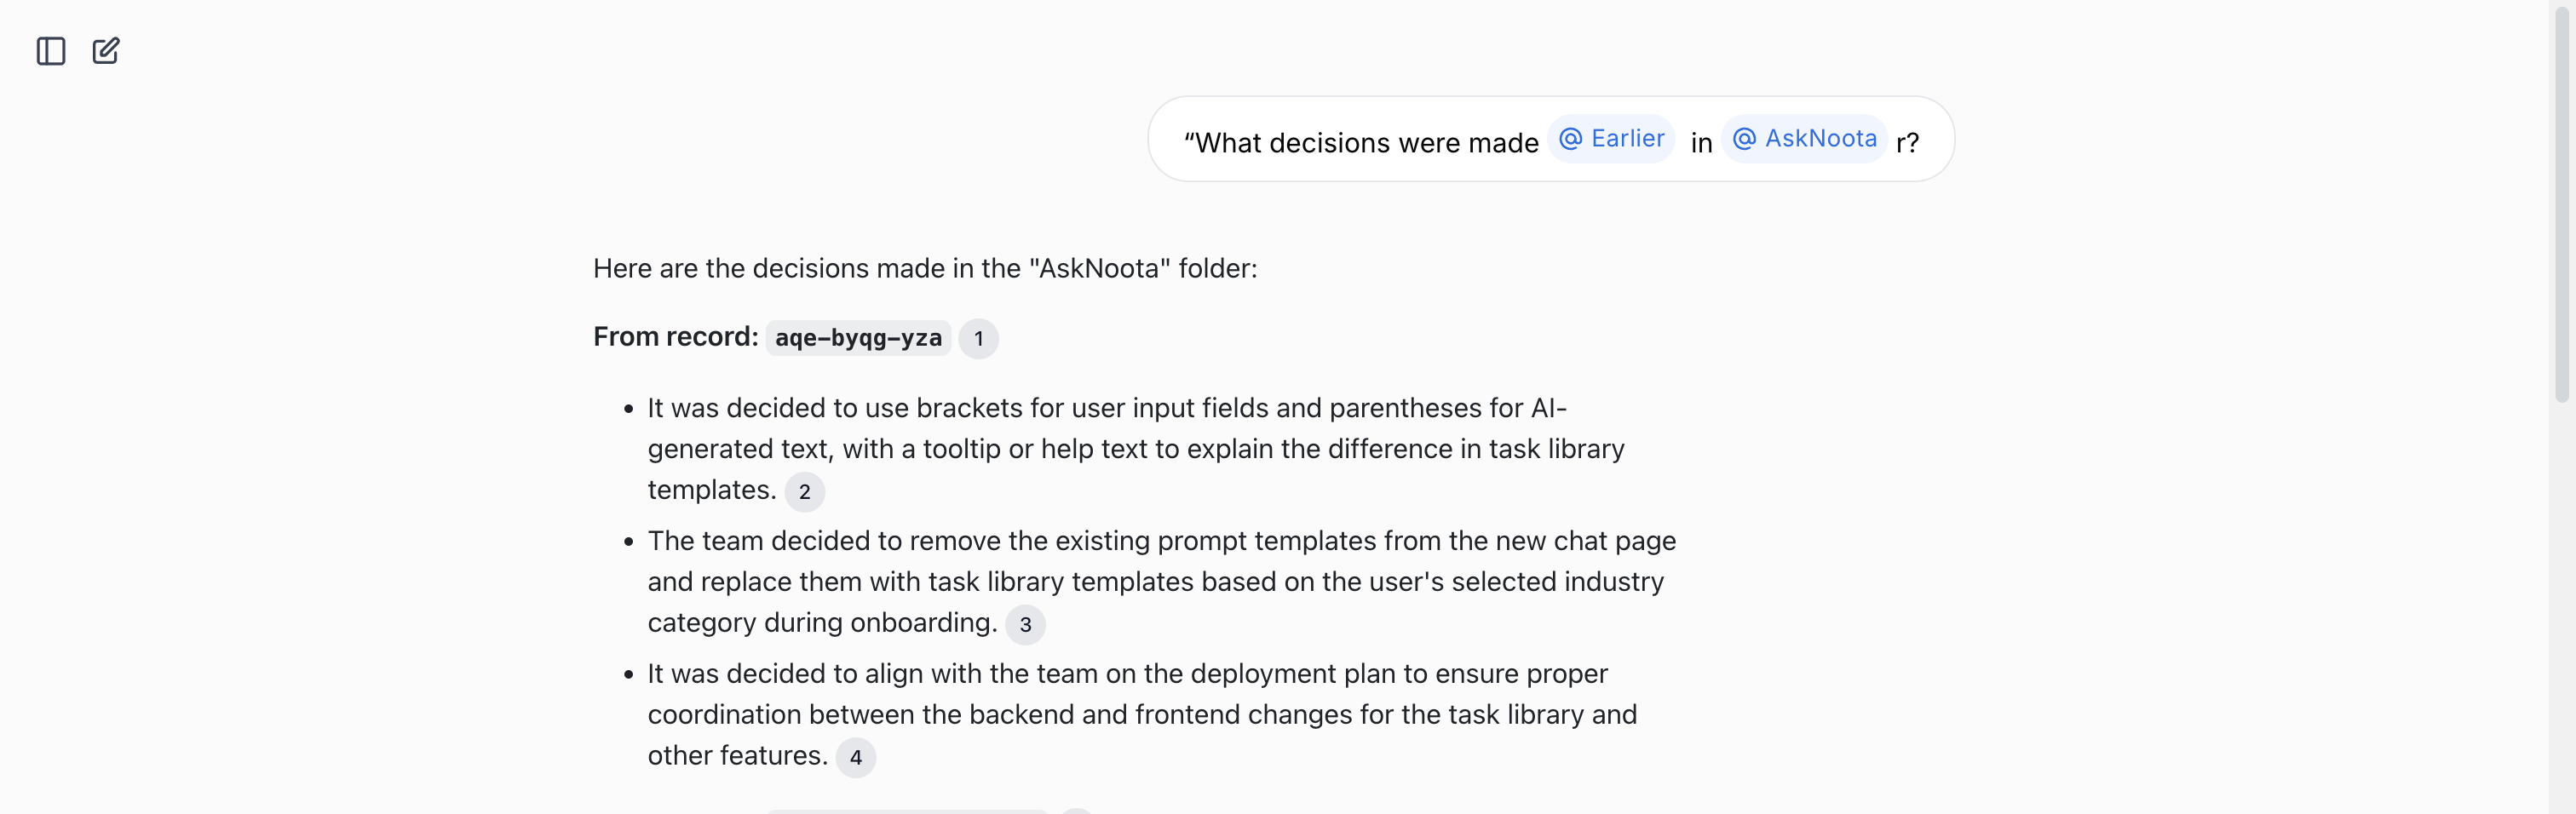
Task: Click the 'r?' text ending the question
Action: coord(1907,143)
